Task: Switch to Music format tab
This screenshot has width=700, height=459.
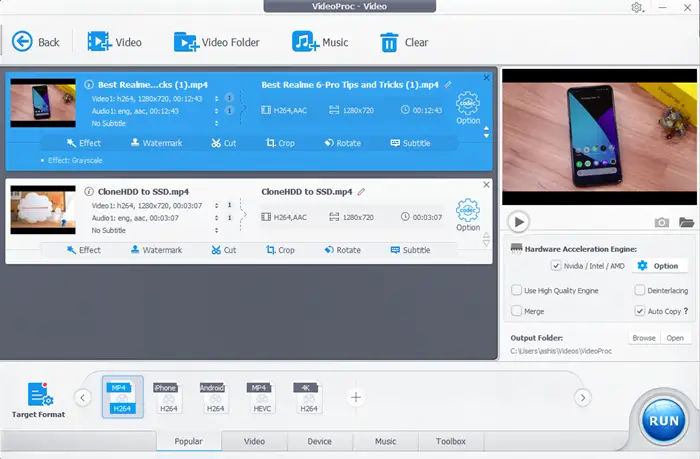Action: 385,441
